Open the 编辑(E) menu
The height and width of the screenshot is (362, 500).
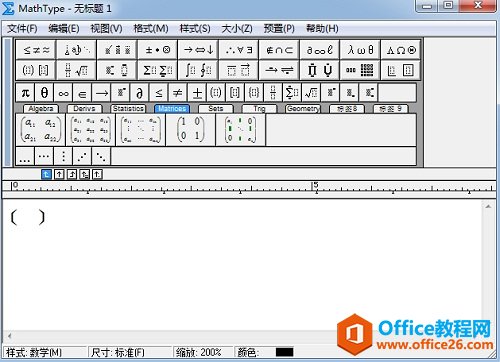click(x=64, y=29)
